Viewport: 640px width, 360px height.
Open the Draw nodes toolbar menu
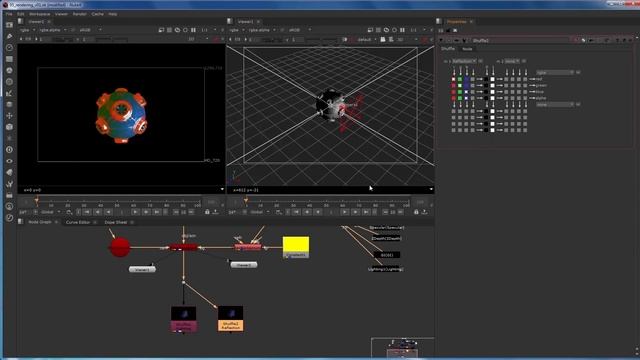tap(9, 36)
